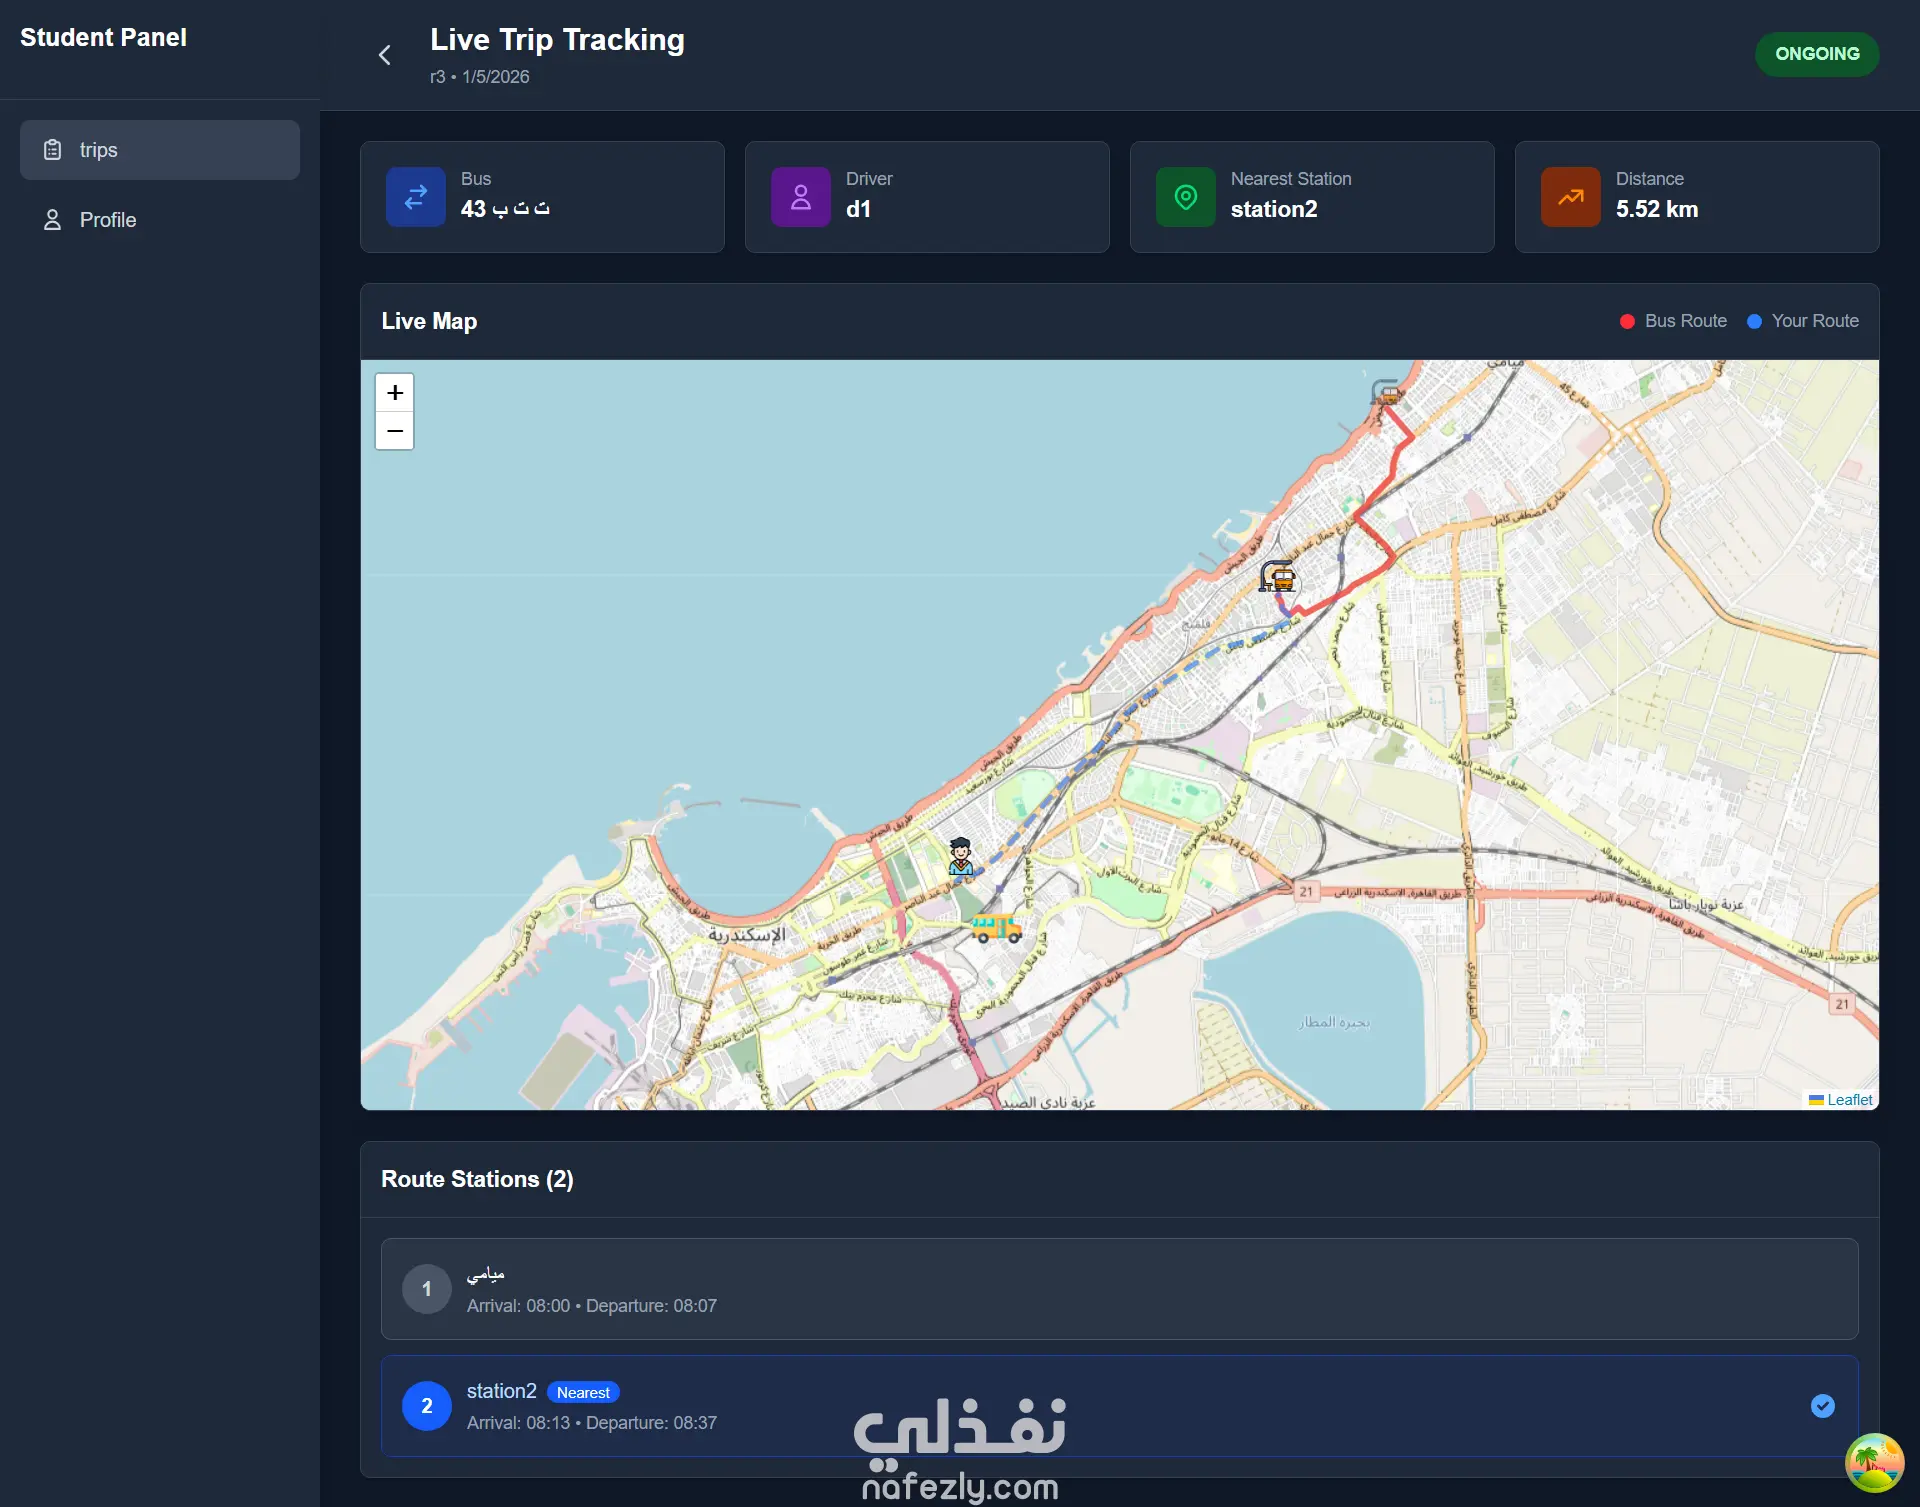Click the ONGOING status badge
The width and height of the screenshot is (1920, 1507).
[1817, 54]
